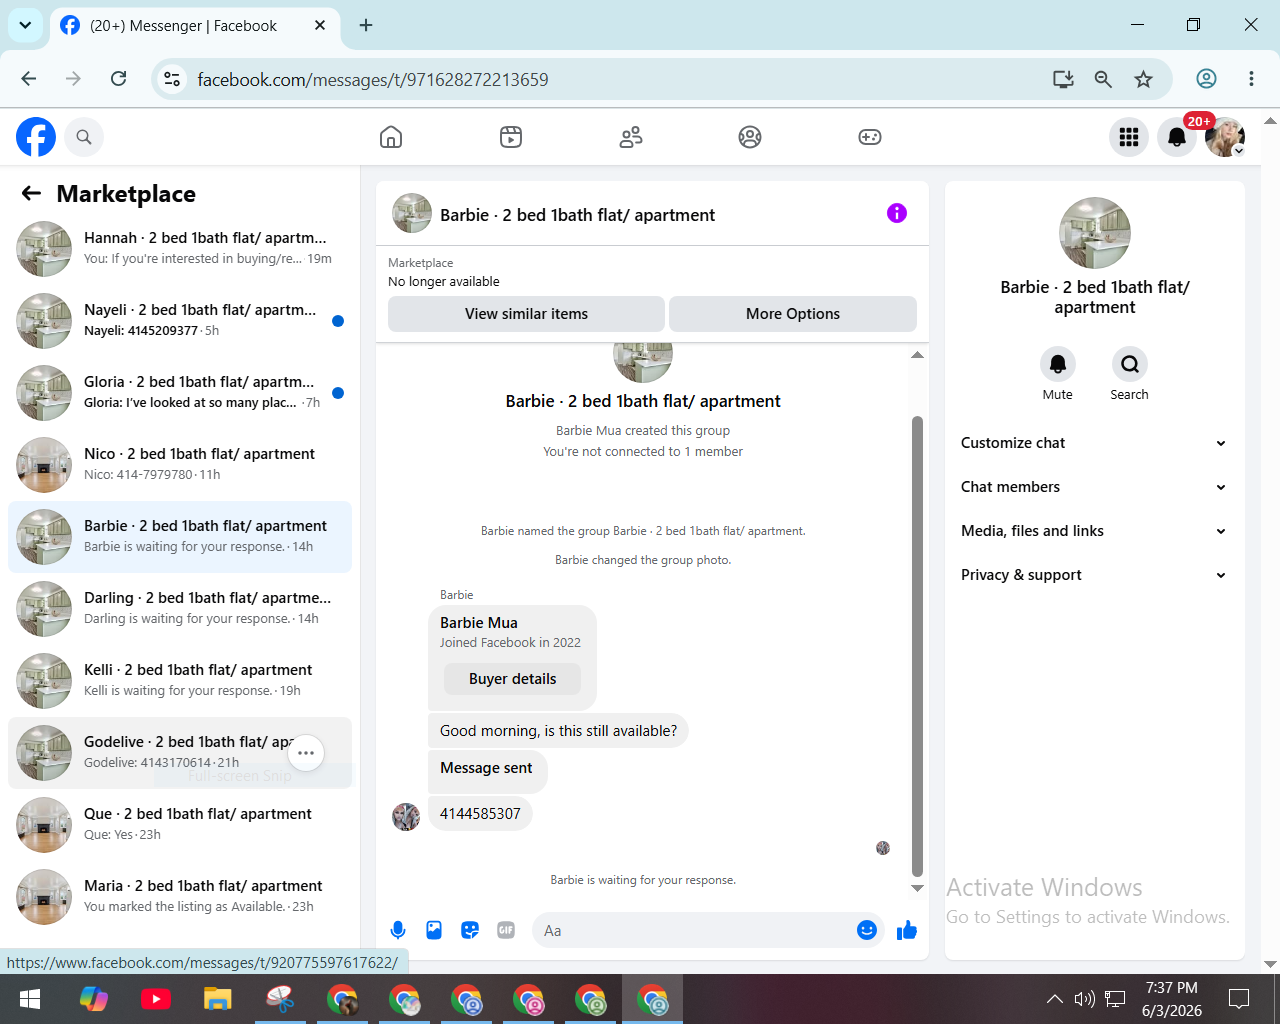
Task: Bookmark this tab with the star
Action: (1144, 79)
